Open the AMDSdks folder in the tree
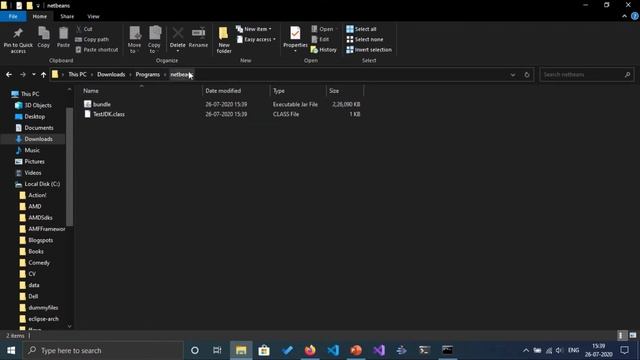 [40, 218]
